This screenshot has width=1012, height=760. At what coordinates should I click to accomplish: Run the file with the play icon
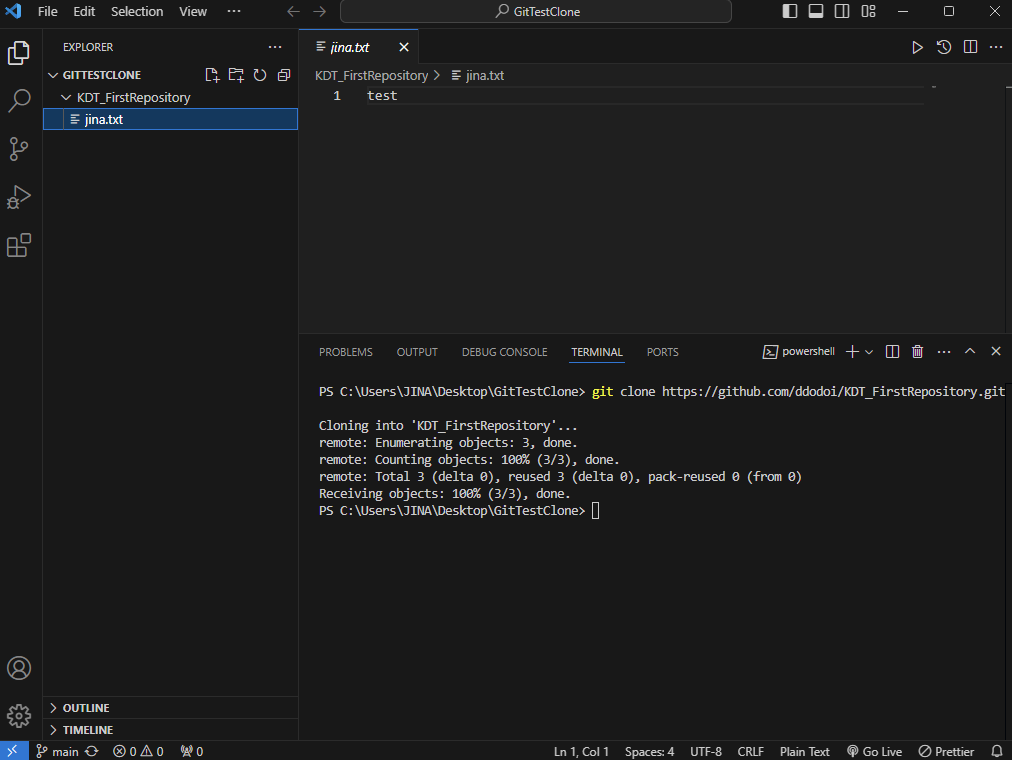pyautogui.click(x=917, y=47)
